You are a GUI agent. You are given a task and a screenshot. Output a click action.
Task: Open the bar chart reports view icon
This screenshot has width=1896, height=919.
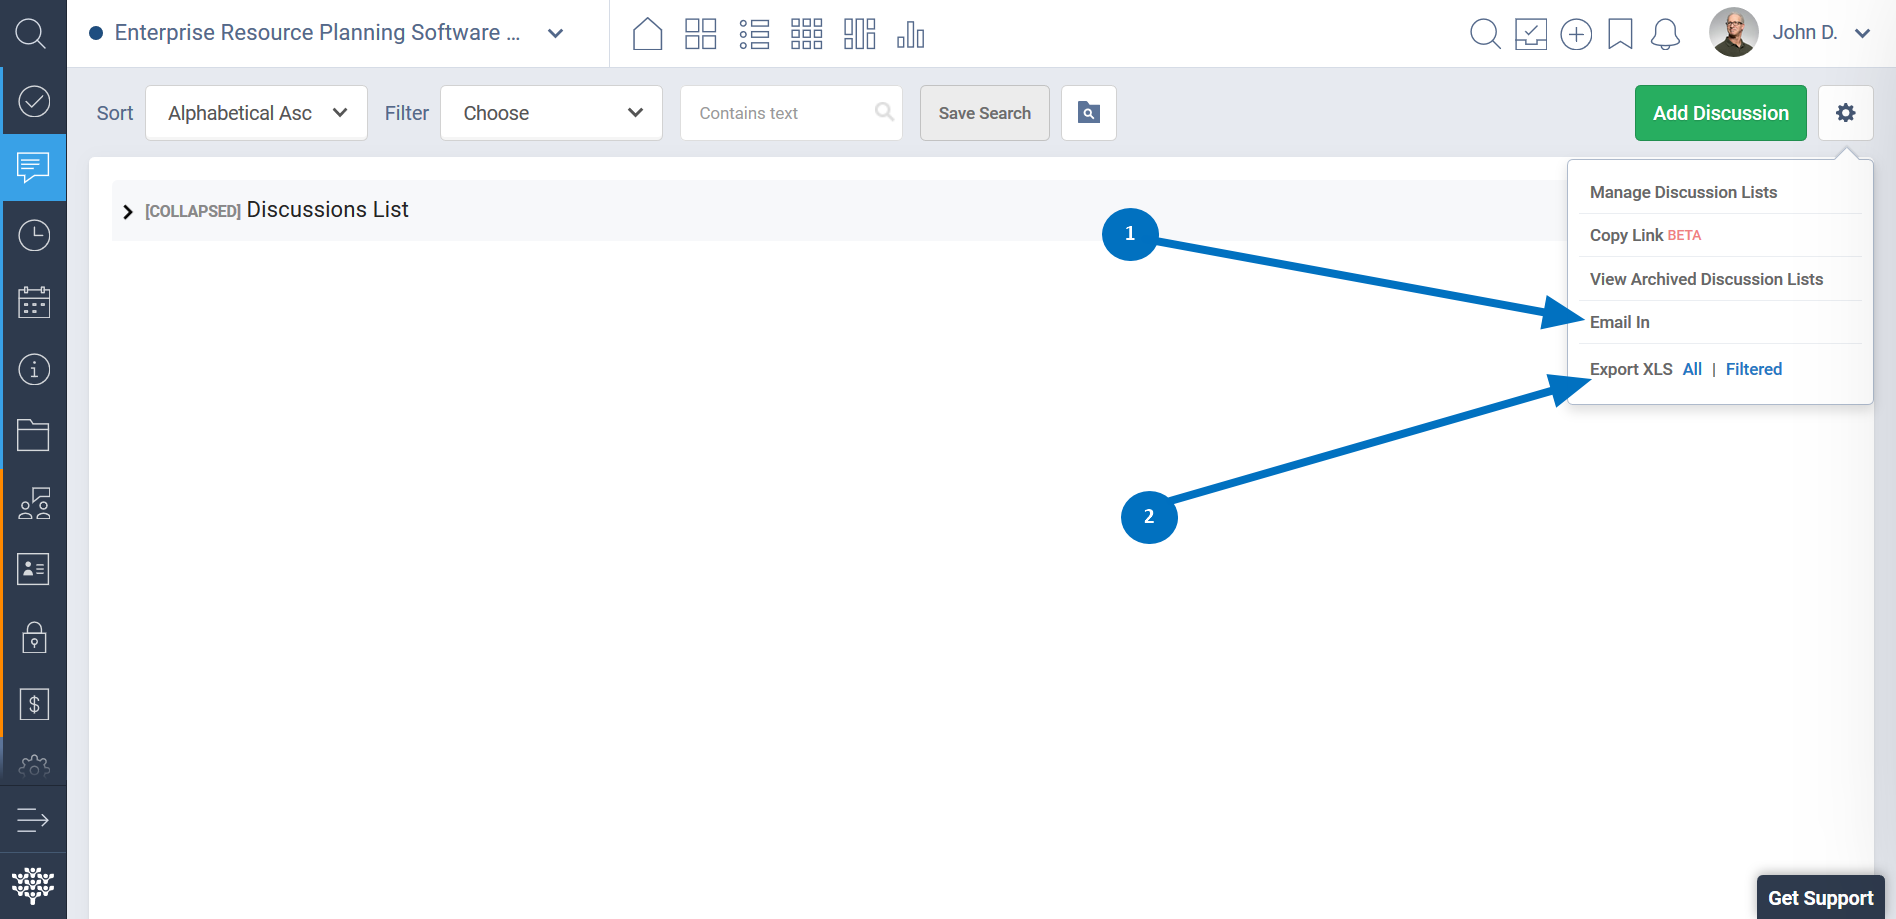point(910,34)
